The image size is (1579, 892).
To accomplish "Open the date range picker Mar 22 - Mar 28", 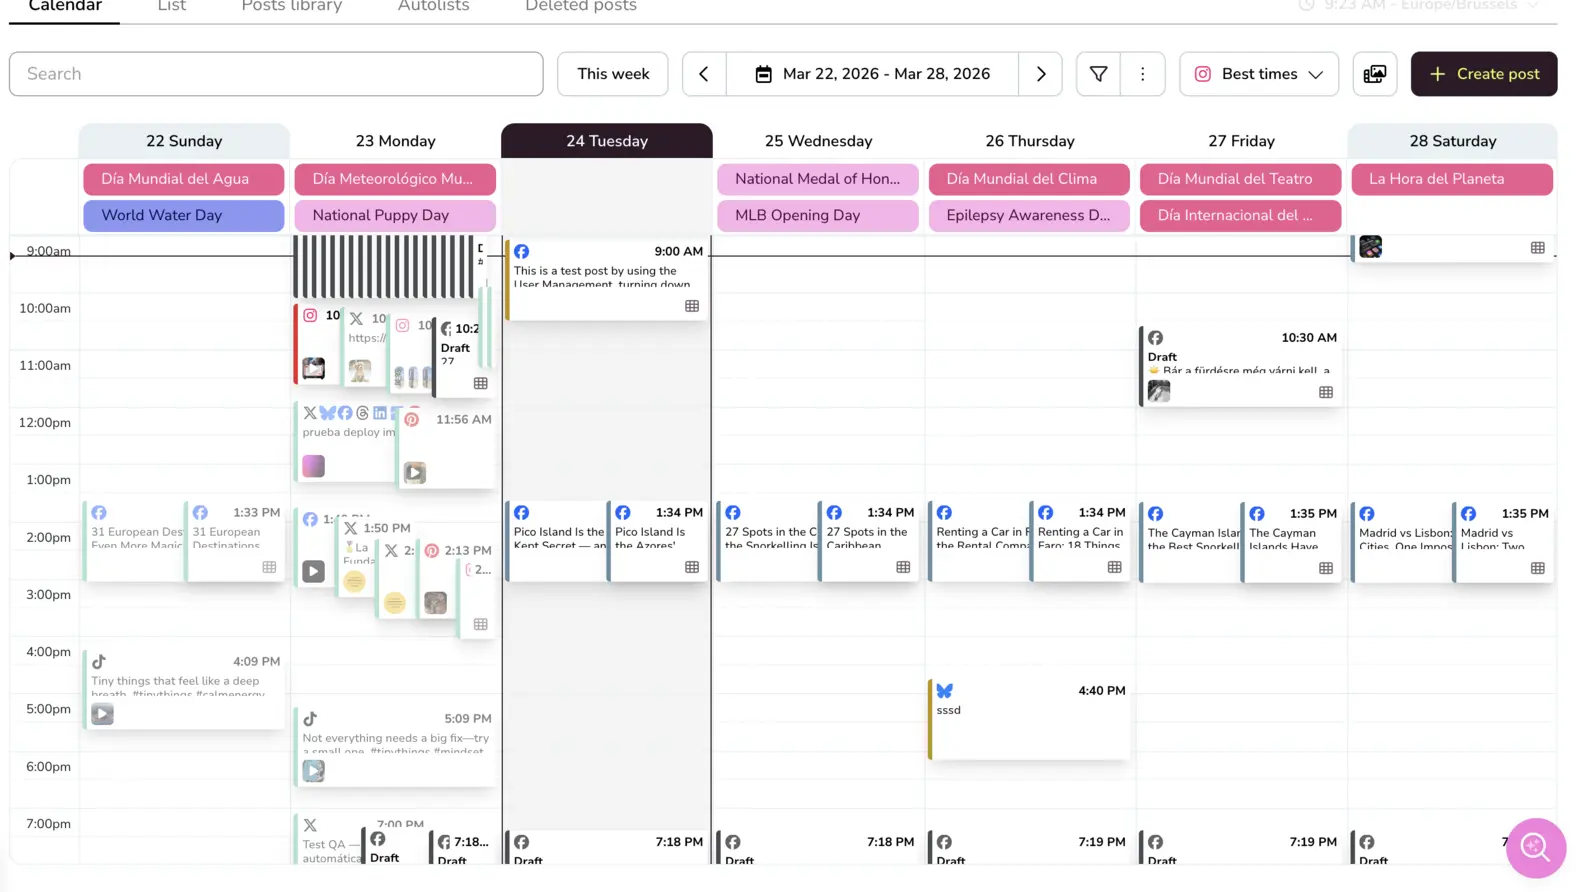I will (872, 74).
